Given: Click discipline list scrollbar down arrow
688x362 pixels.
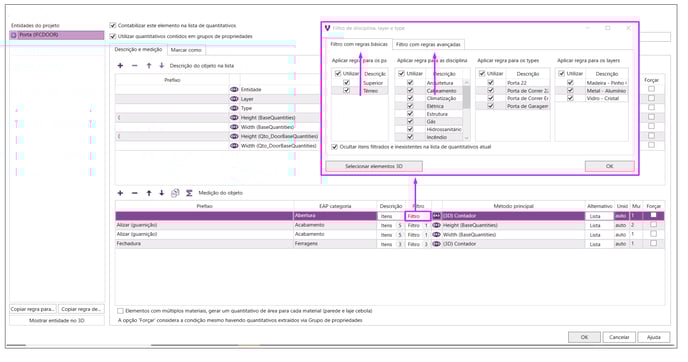Looking at the screenshot, I should pyautogui.click(x=466, y=138).
